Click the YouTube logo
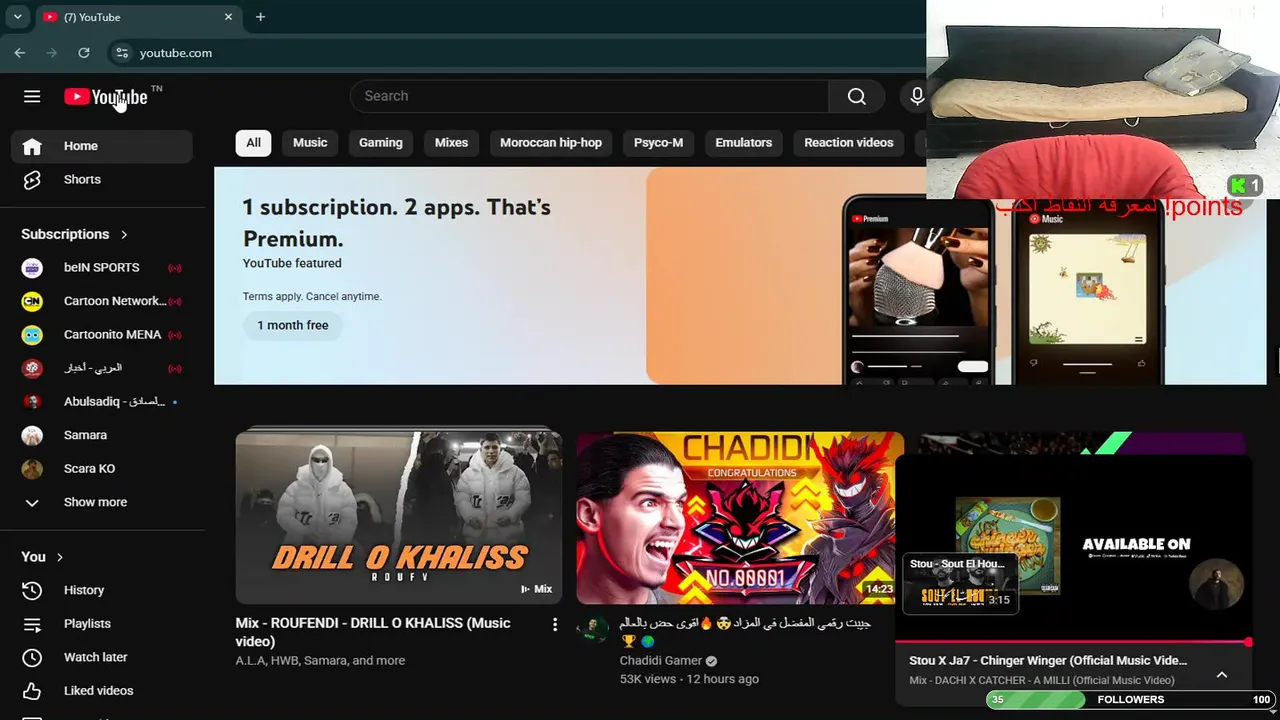Screen dimensions: 1280x720 coord(106,97)
